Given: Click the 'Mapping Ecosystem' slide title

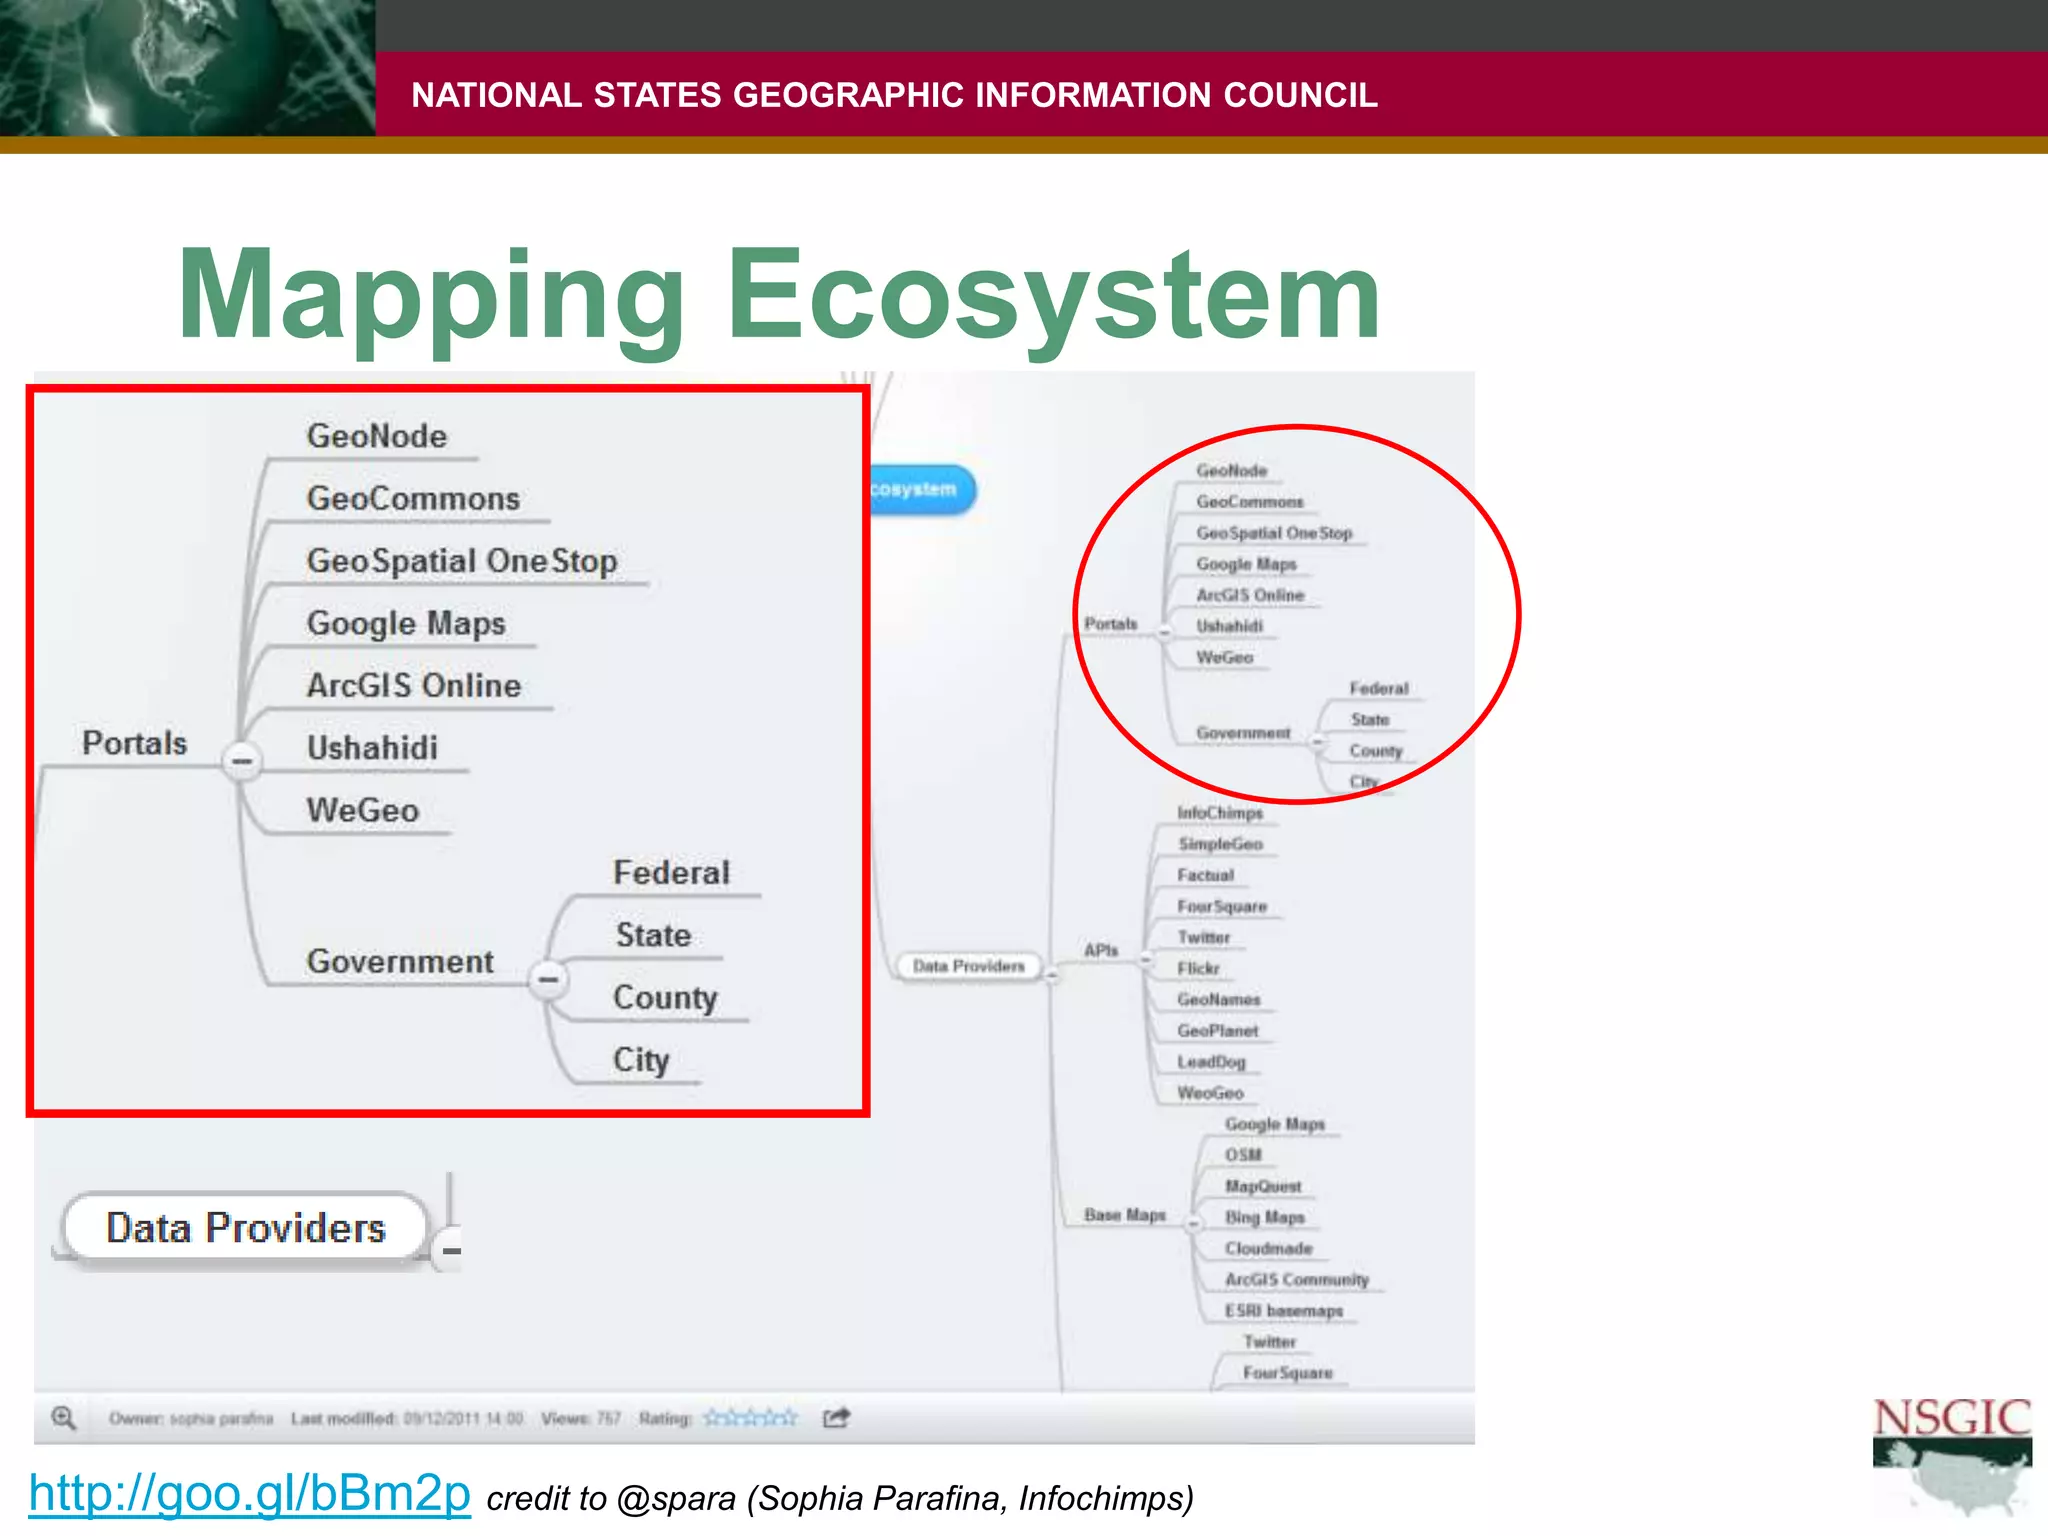Looking at the screenshot, I should (x=779, y=298).
